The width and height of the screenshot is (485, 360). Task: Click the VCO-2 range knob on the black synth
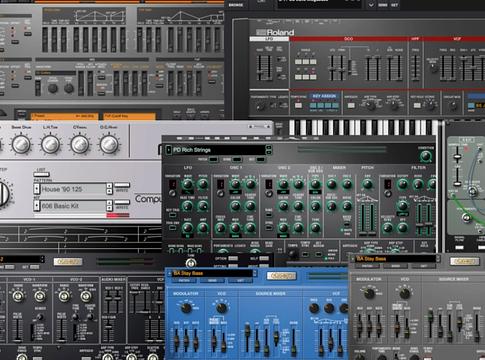64,296
